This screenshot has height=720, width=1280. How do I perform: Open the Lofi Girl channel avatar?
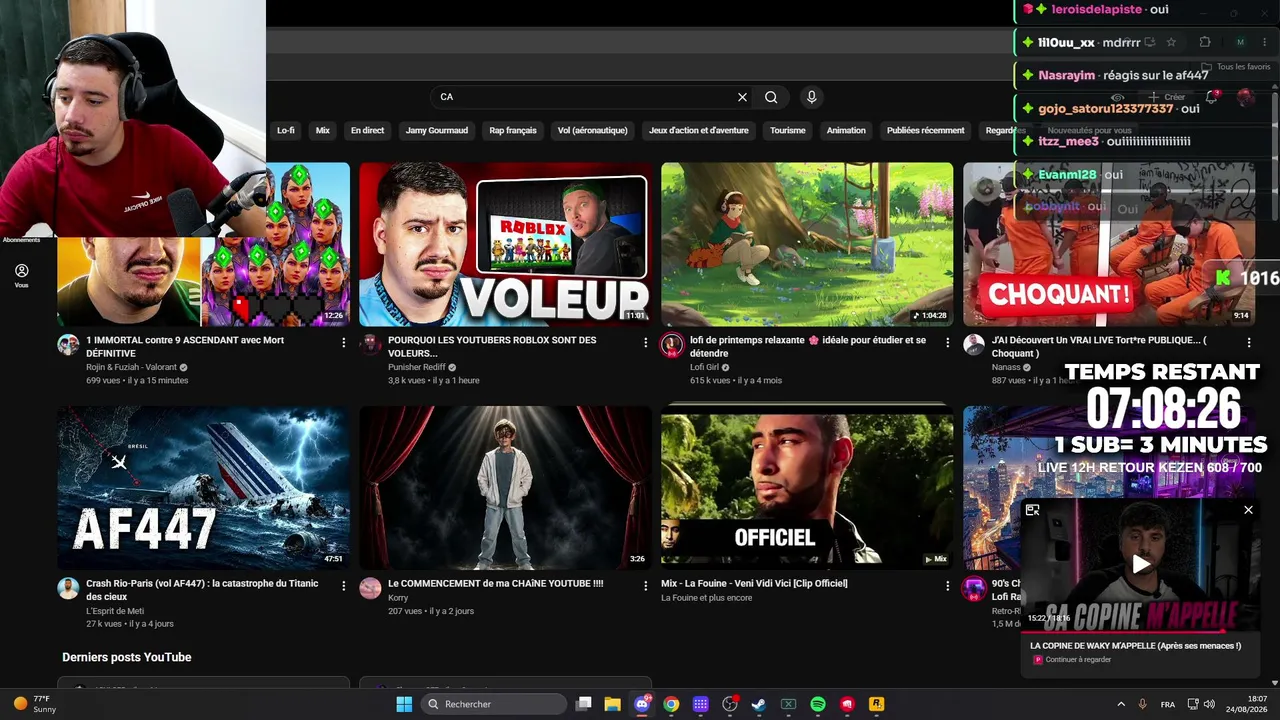point(672,345)
